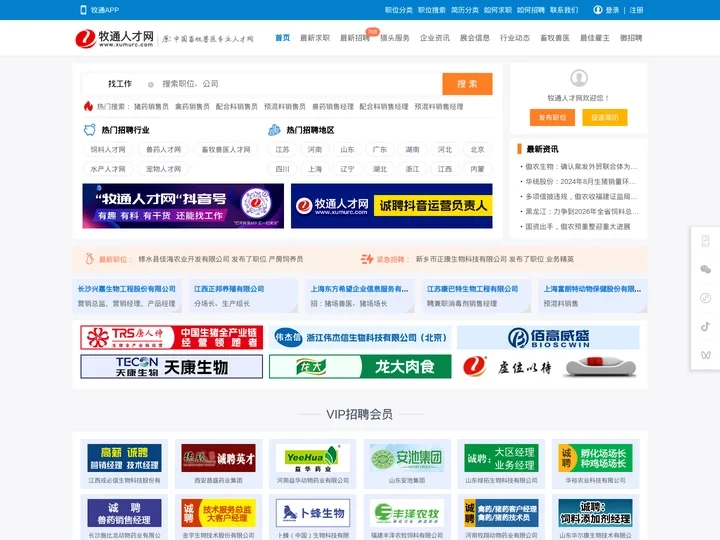The height and width of the screenshot is (540, 720).
Task: Click the 注册 link
Action: pyautogui.click(x=636, y=10)
